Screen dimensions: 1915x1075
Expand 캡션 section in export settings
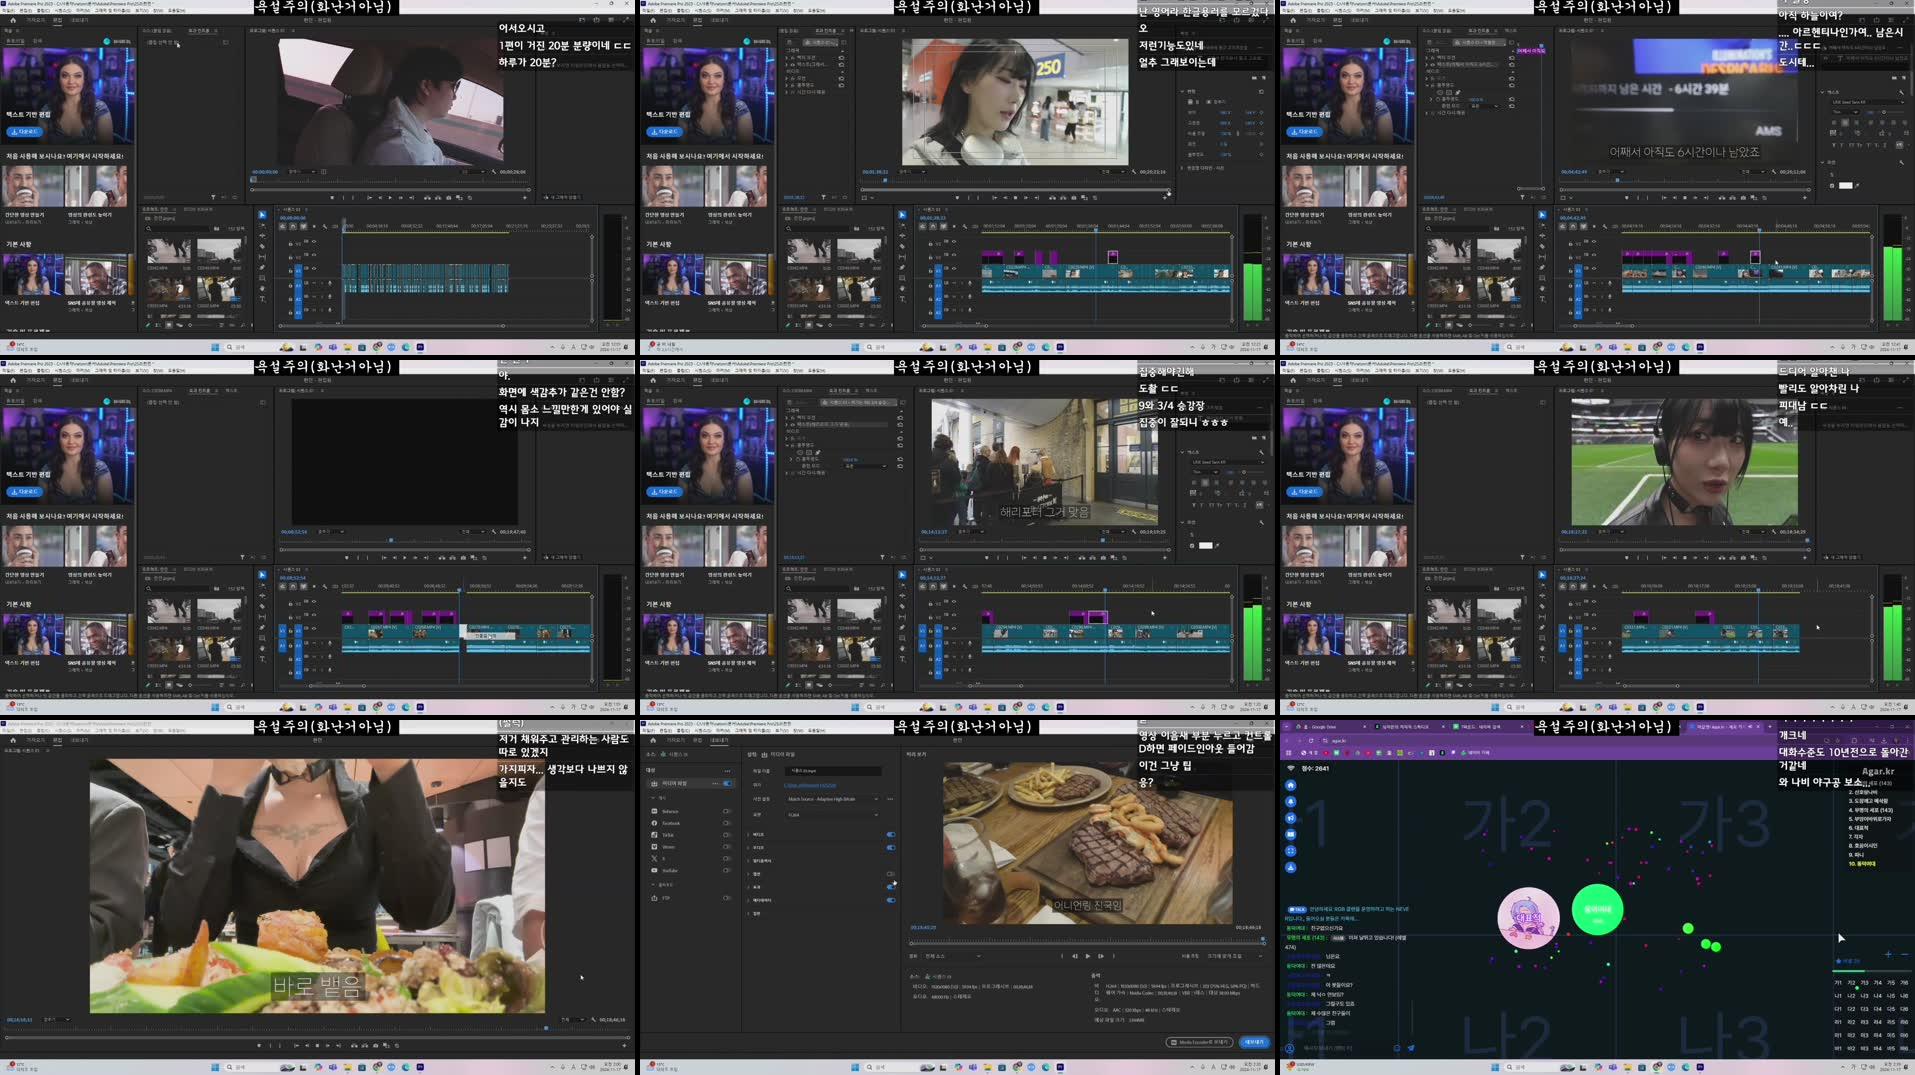point(748,874)
